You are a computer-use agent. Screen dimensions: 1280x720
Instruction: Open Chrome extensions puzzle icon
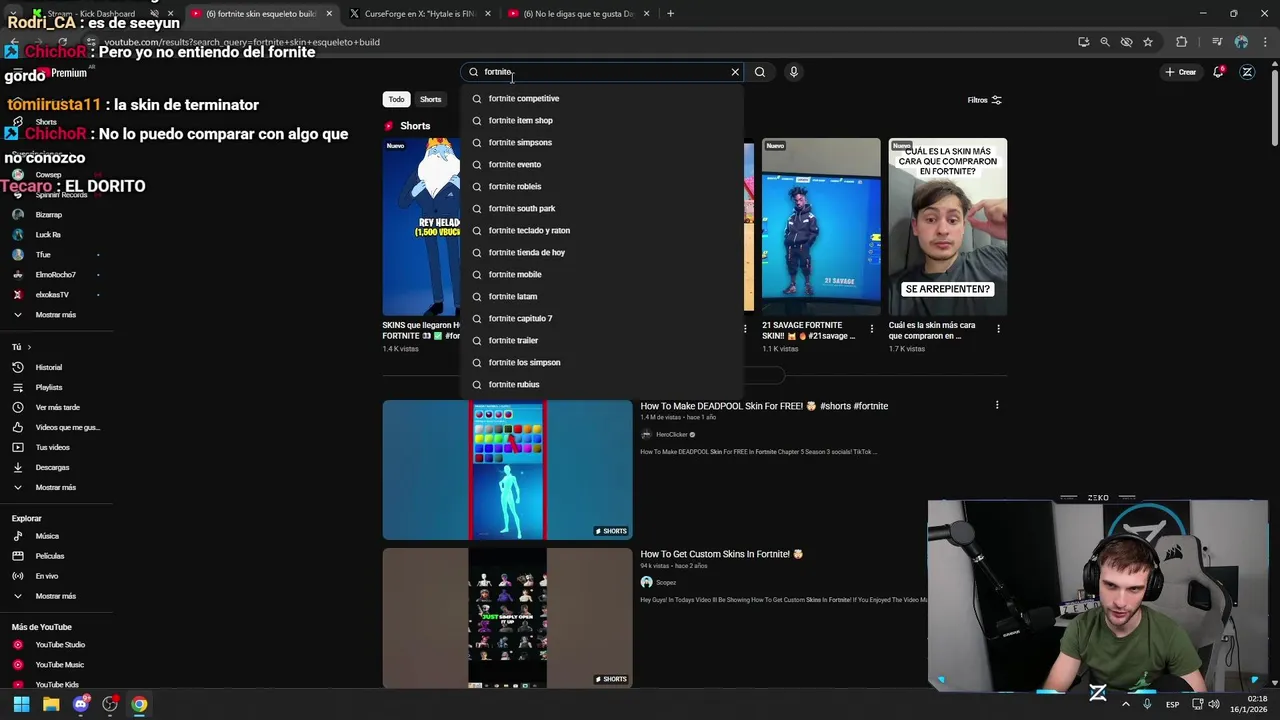(1182, 42)
